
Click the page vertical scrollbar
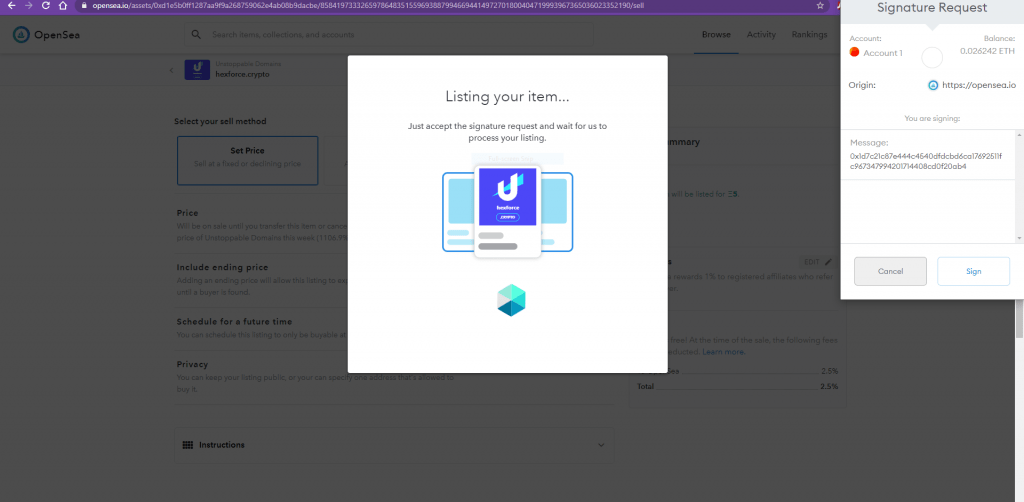point(1018,318)
